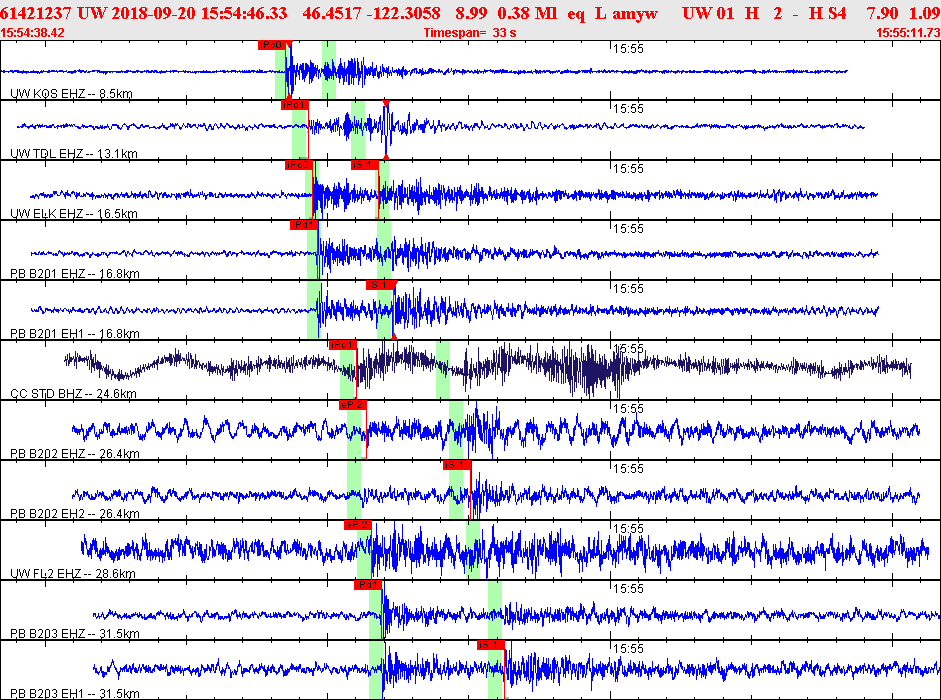Click depth value '8.99' in header

[x=471, y=13]
